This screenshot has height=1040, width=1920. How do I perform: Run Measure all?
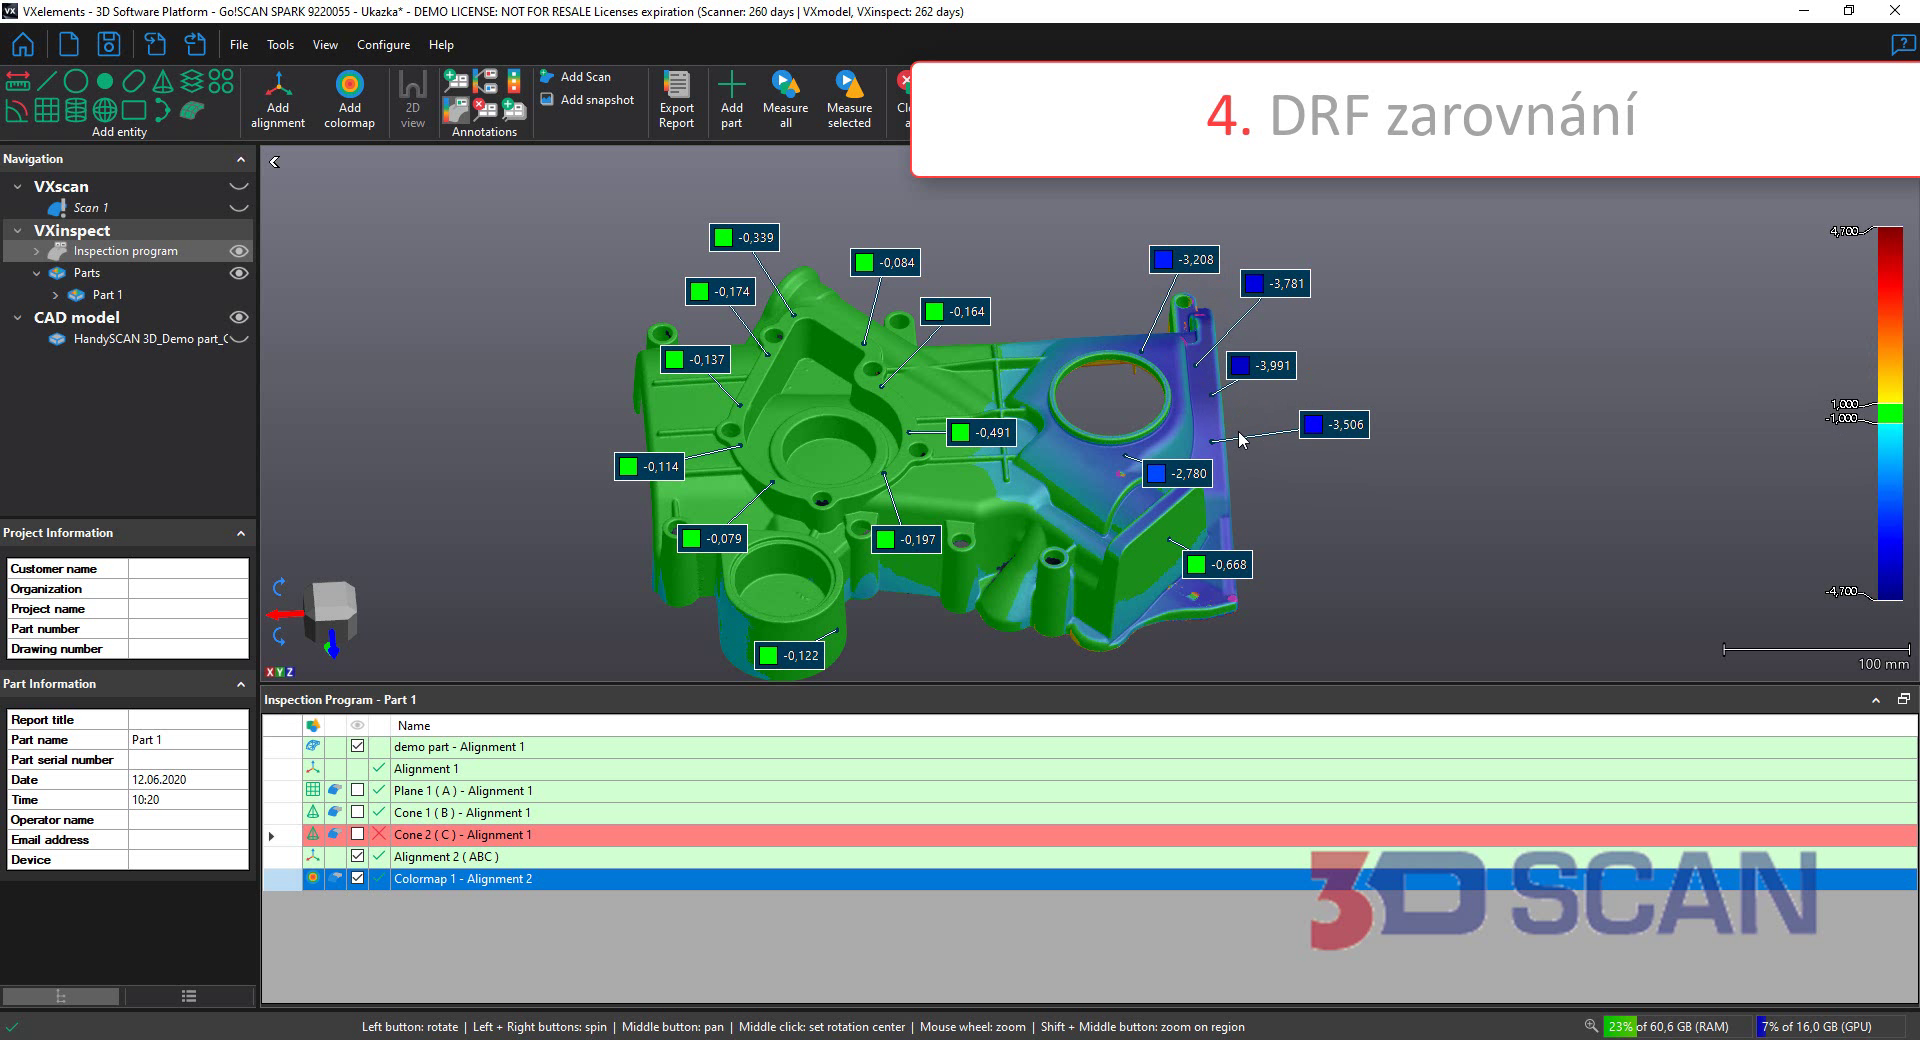click(785, 100)
